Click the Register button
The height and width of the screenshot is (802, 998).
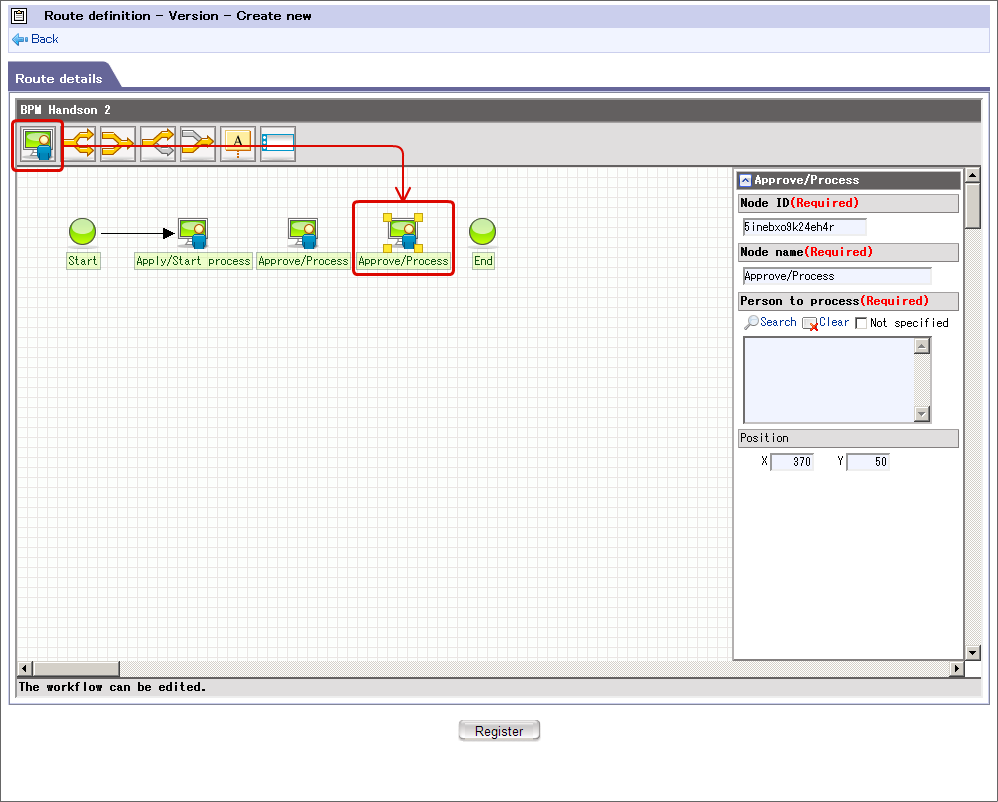click(499, 731)
